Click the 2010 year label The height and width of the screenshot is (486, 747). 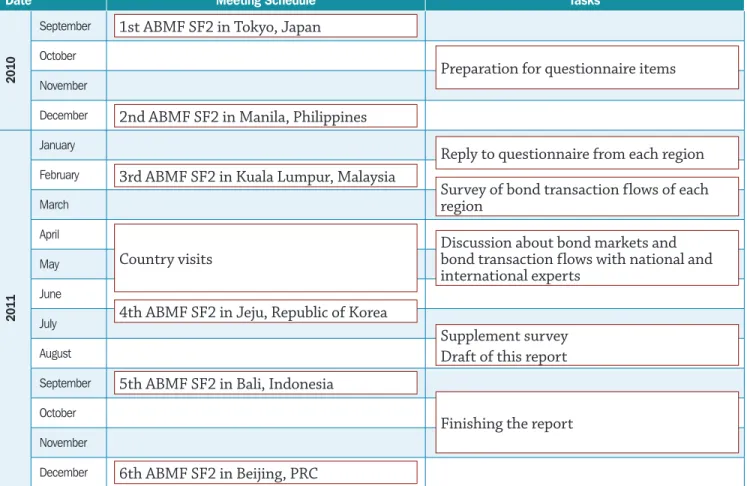pos(10,70)
